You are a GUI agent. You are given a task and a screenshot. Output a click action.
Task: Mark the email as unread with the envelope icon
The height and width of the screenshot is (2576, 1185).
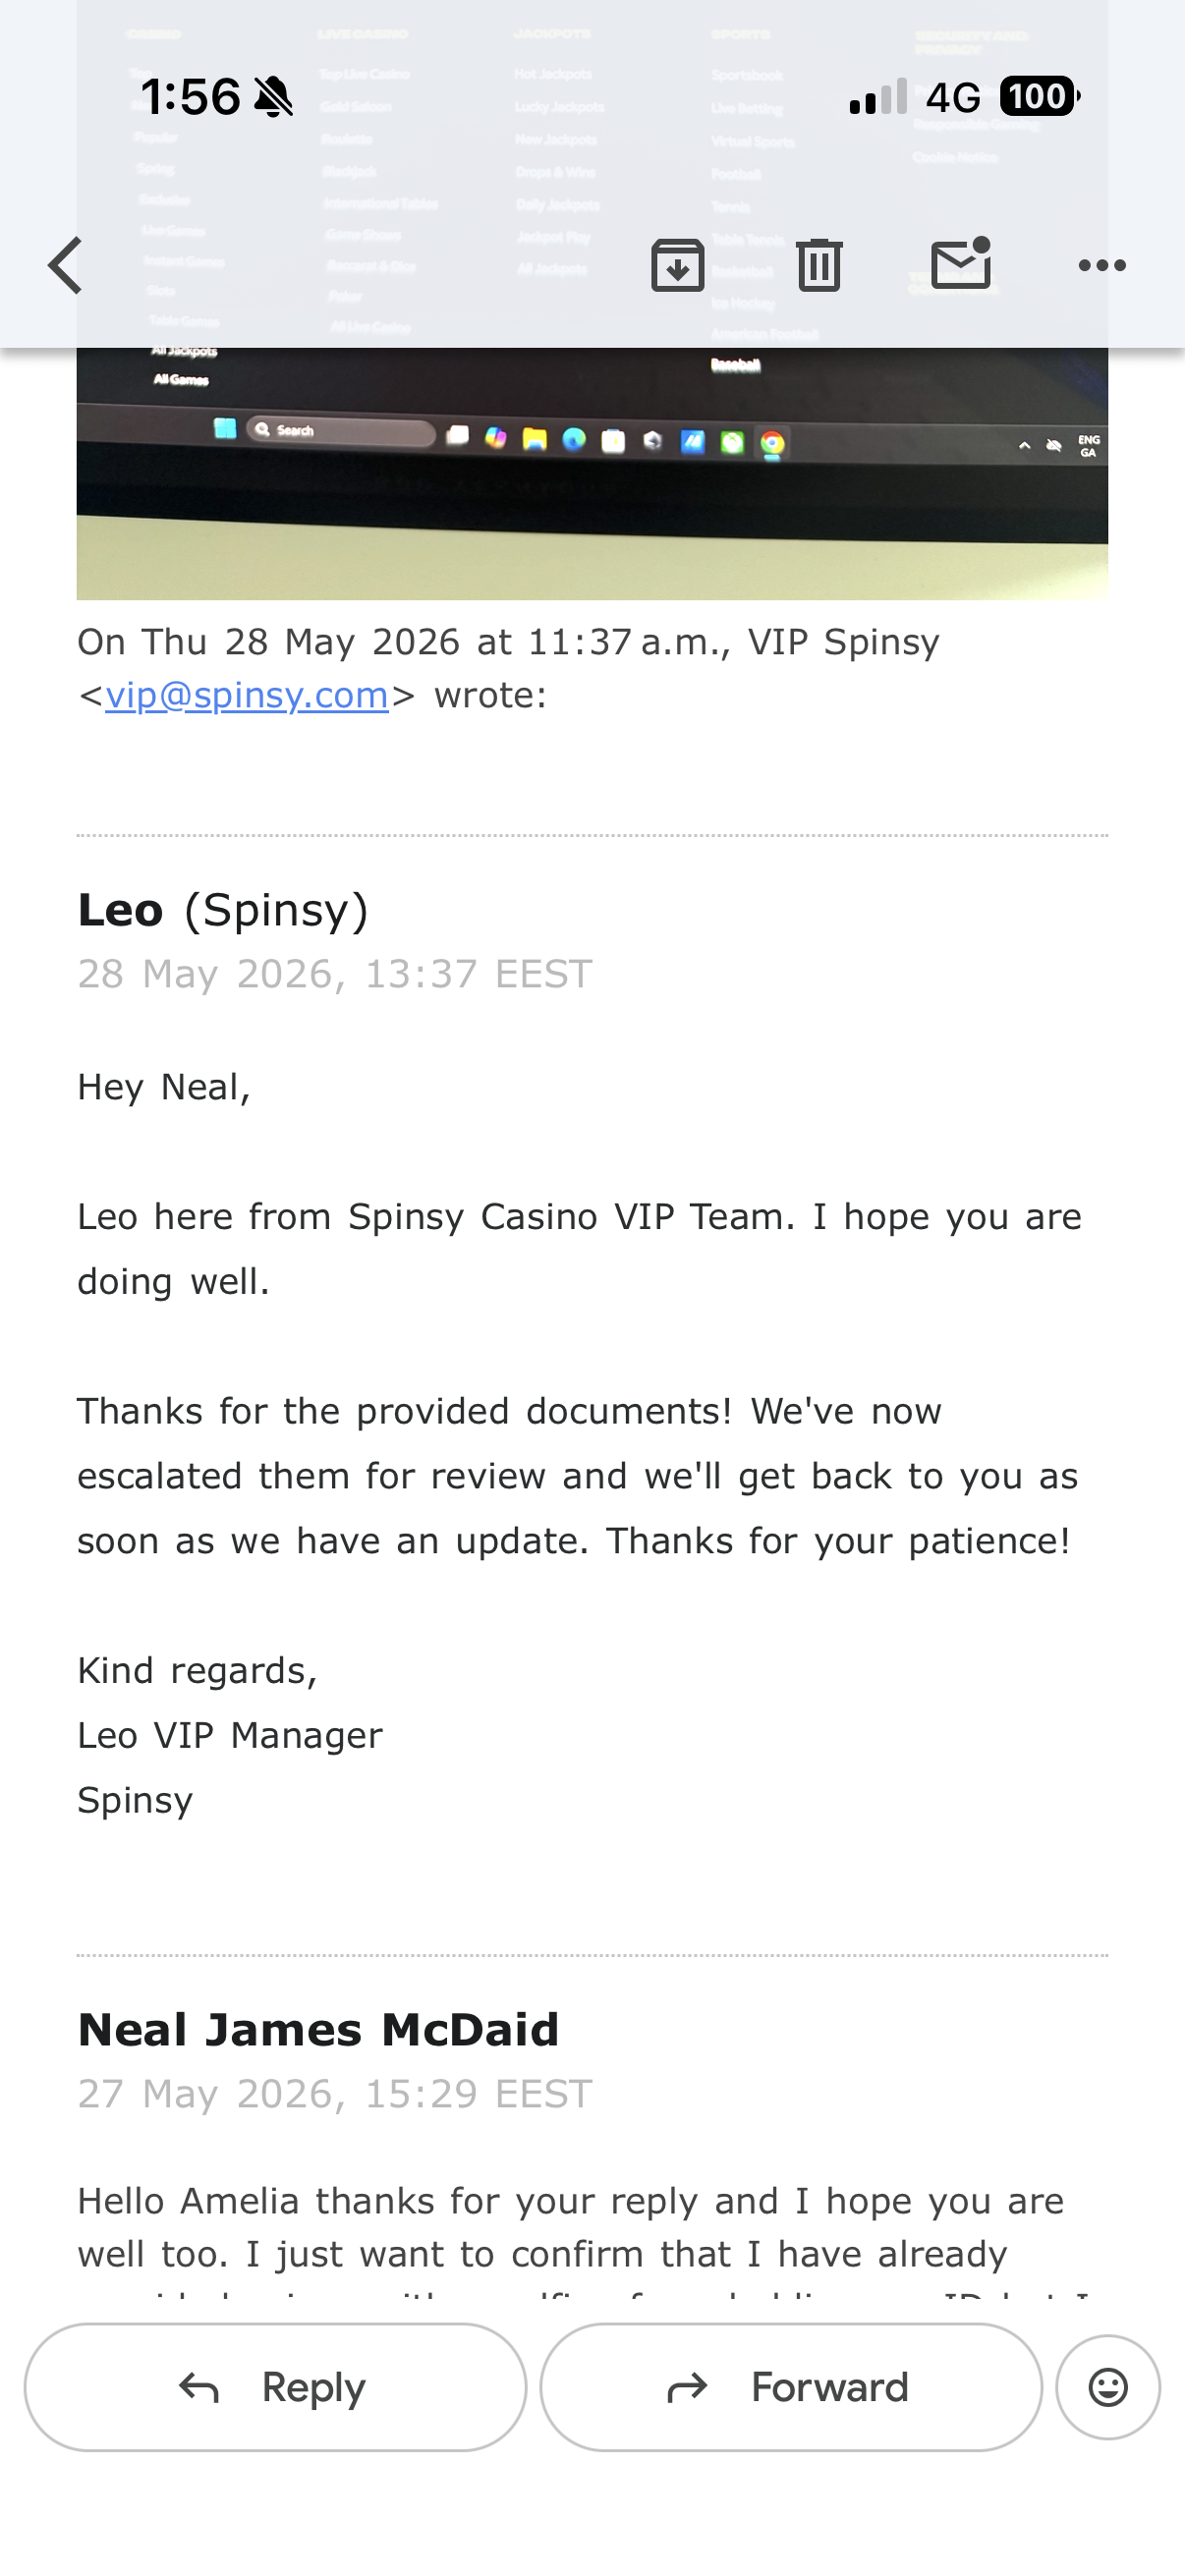pos(961,264)
